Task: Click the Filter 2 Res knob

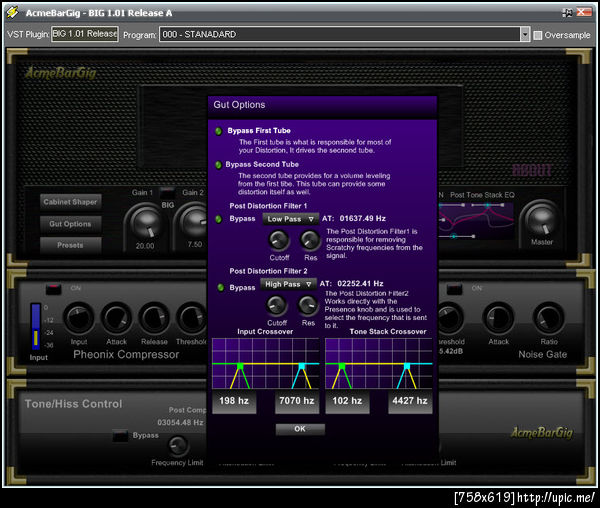Action: coord(307,305)
